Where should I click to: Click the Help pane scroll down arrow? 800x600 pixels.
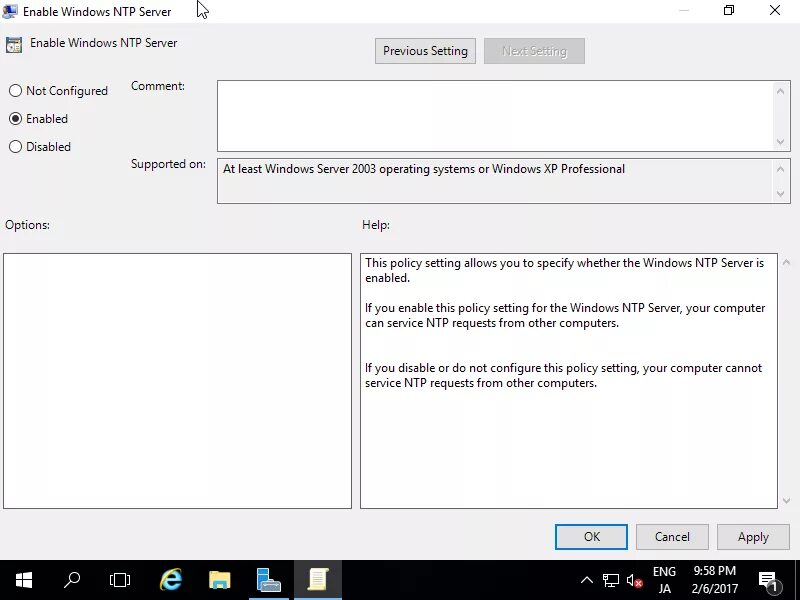[x=786, y=501]
